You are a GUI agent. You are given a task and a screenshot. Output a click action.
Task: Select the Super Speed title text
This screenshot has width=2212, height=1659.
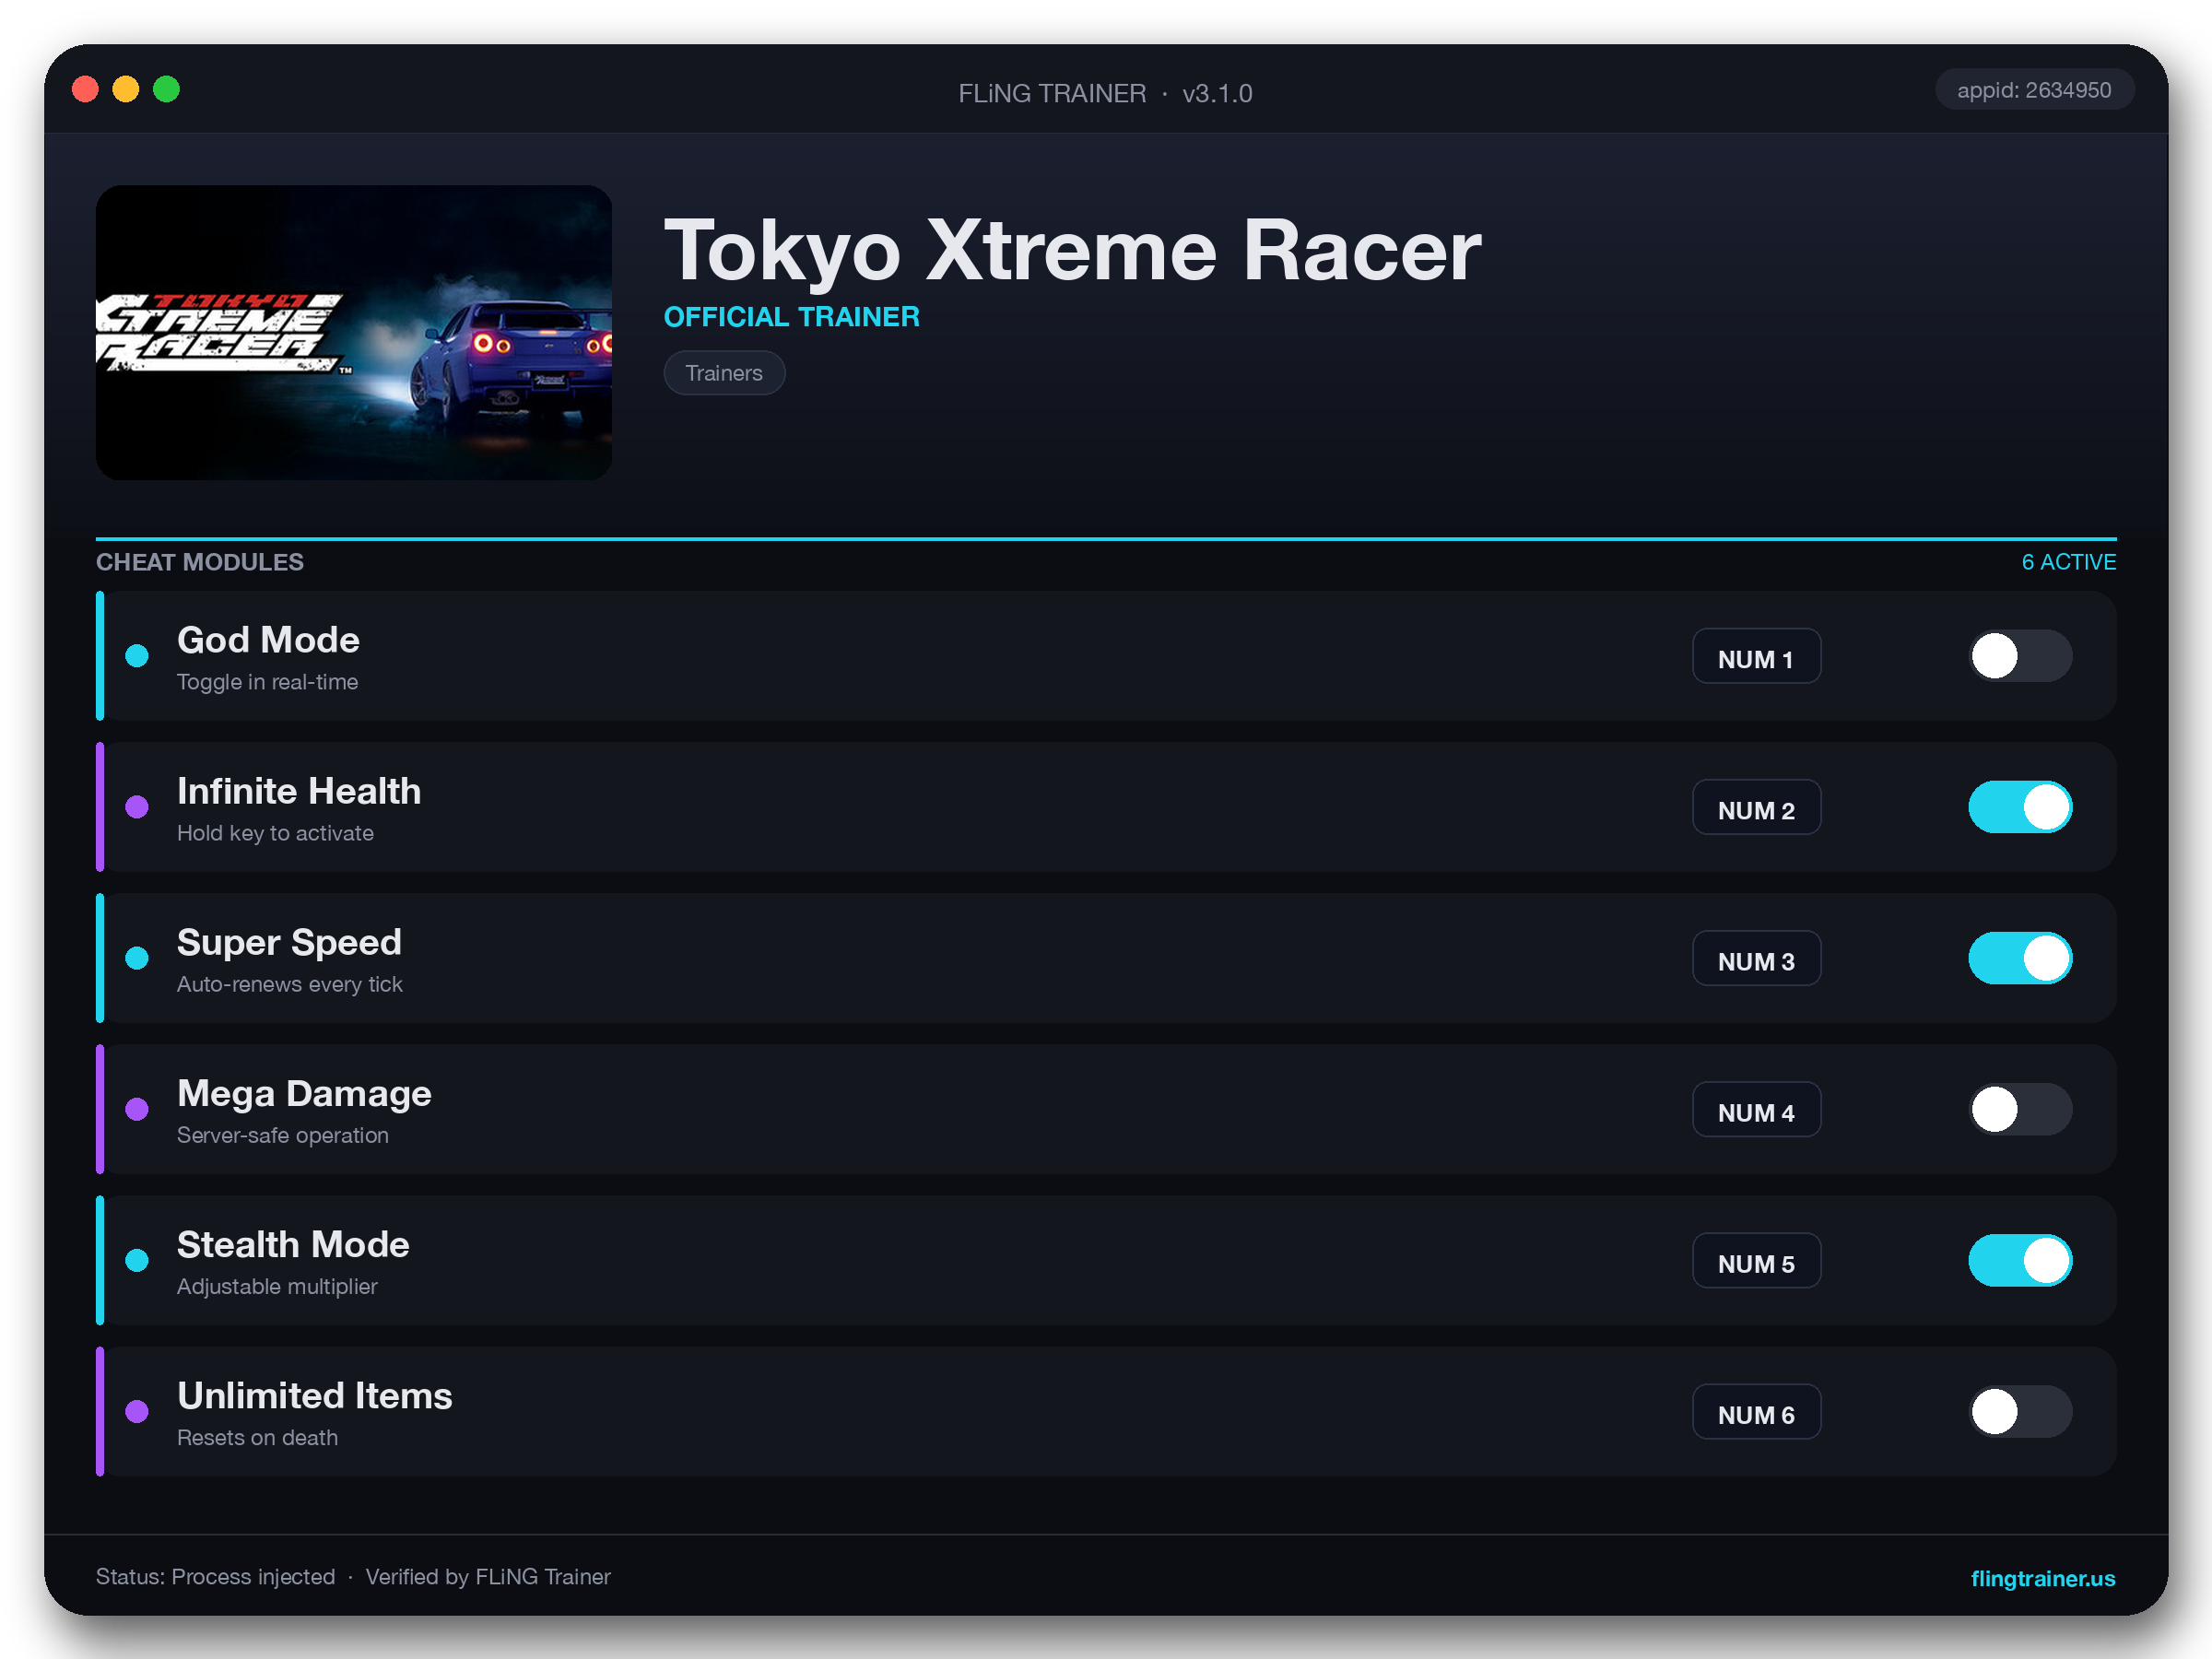pyautogui.click(x=289, y=942)
